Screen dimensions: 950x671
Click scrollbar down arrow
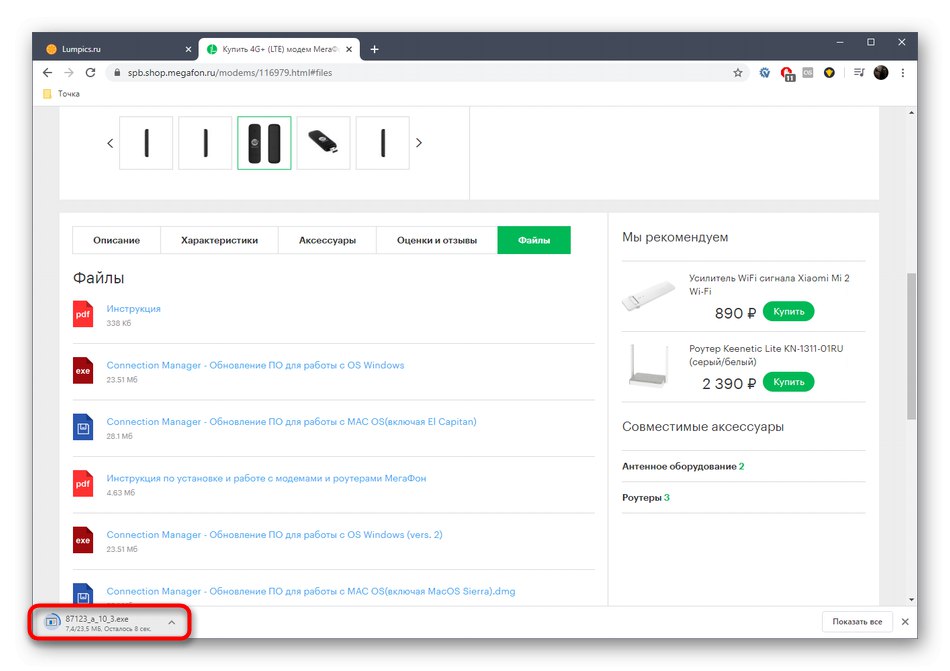(911, 600)
